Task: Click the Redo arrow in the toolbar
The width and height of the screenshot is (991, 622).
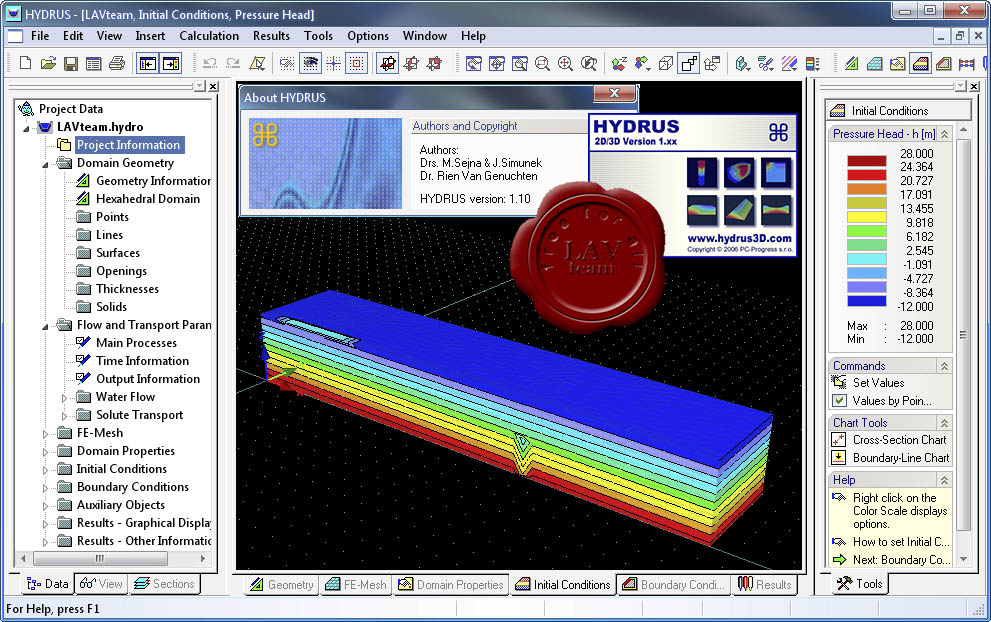Action: [x=233, y=63]
